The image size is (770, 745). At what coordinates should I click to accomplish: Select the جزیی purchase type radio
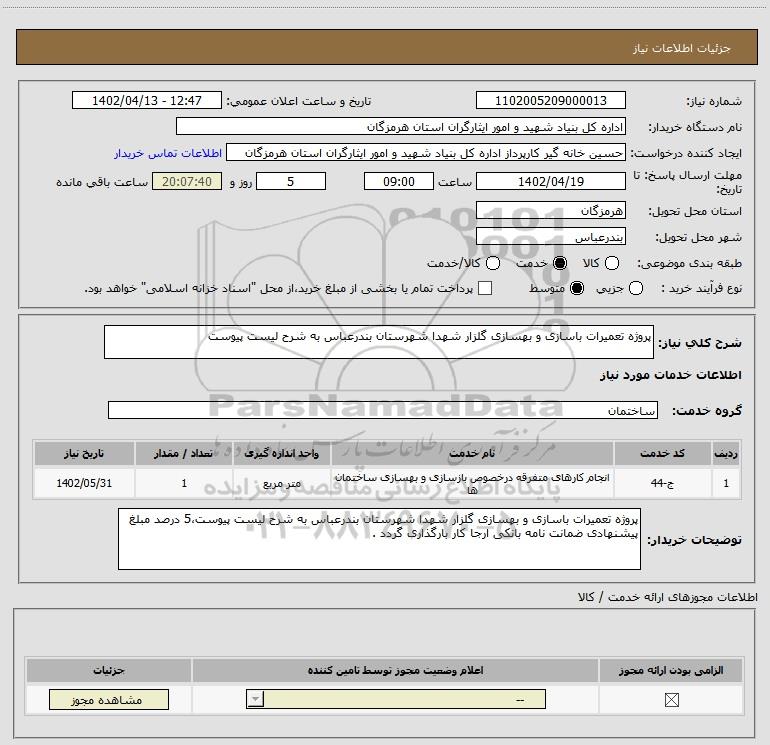pyautogui.click(x=635, y=288)
